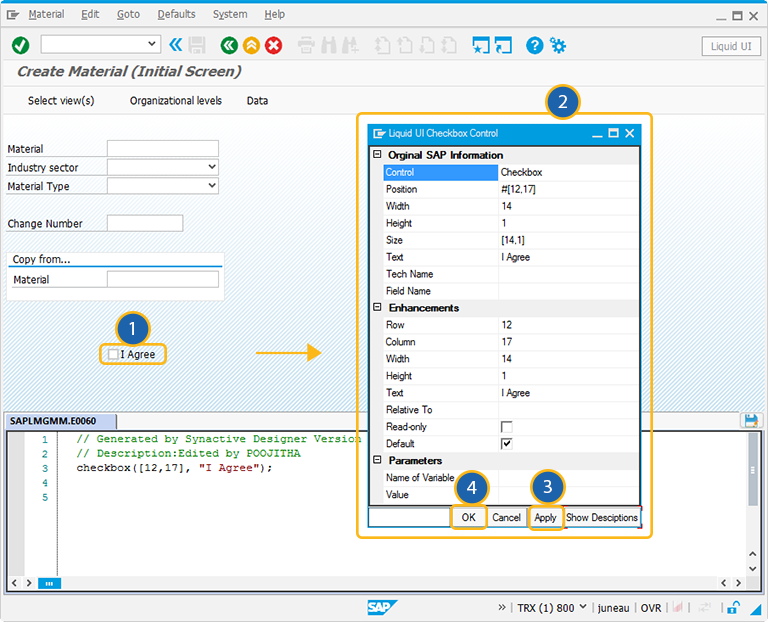Click Apply in Checkbox Control dialog
This screenshot has height=622, width=768.
545,518
